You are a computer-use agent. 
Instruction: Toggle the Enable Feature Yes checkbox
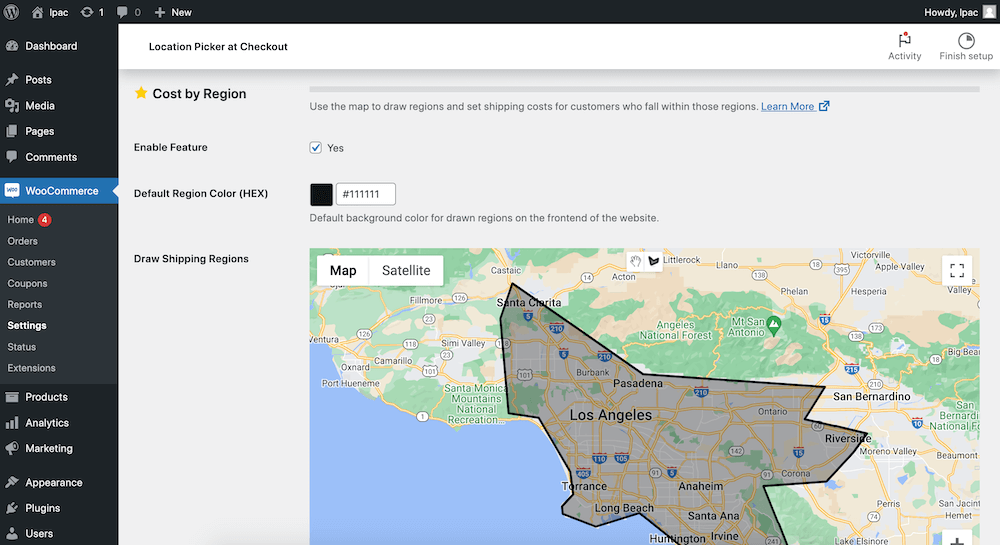coord(316,147)
